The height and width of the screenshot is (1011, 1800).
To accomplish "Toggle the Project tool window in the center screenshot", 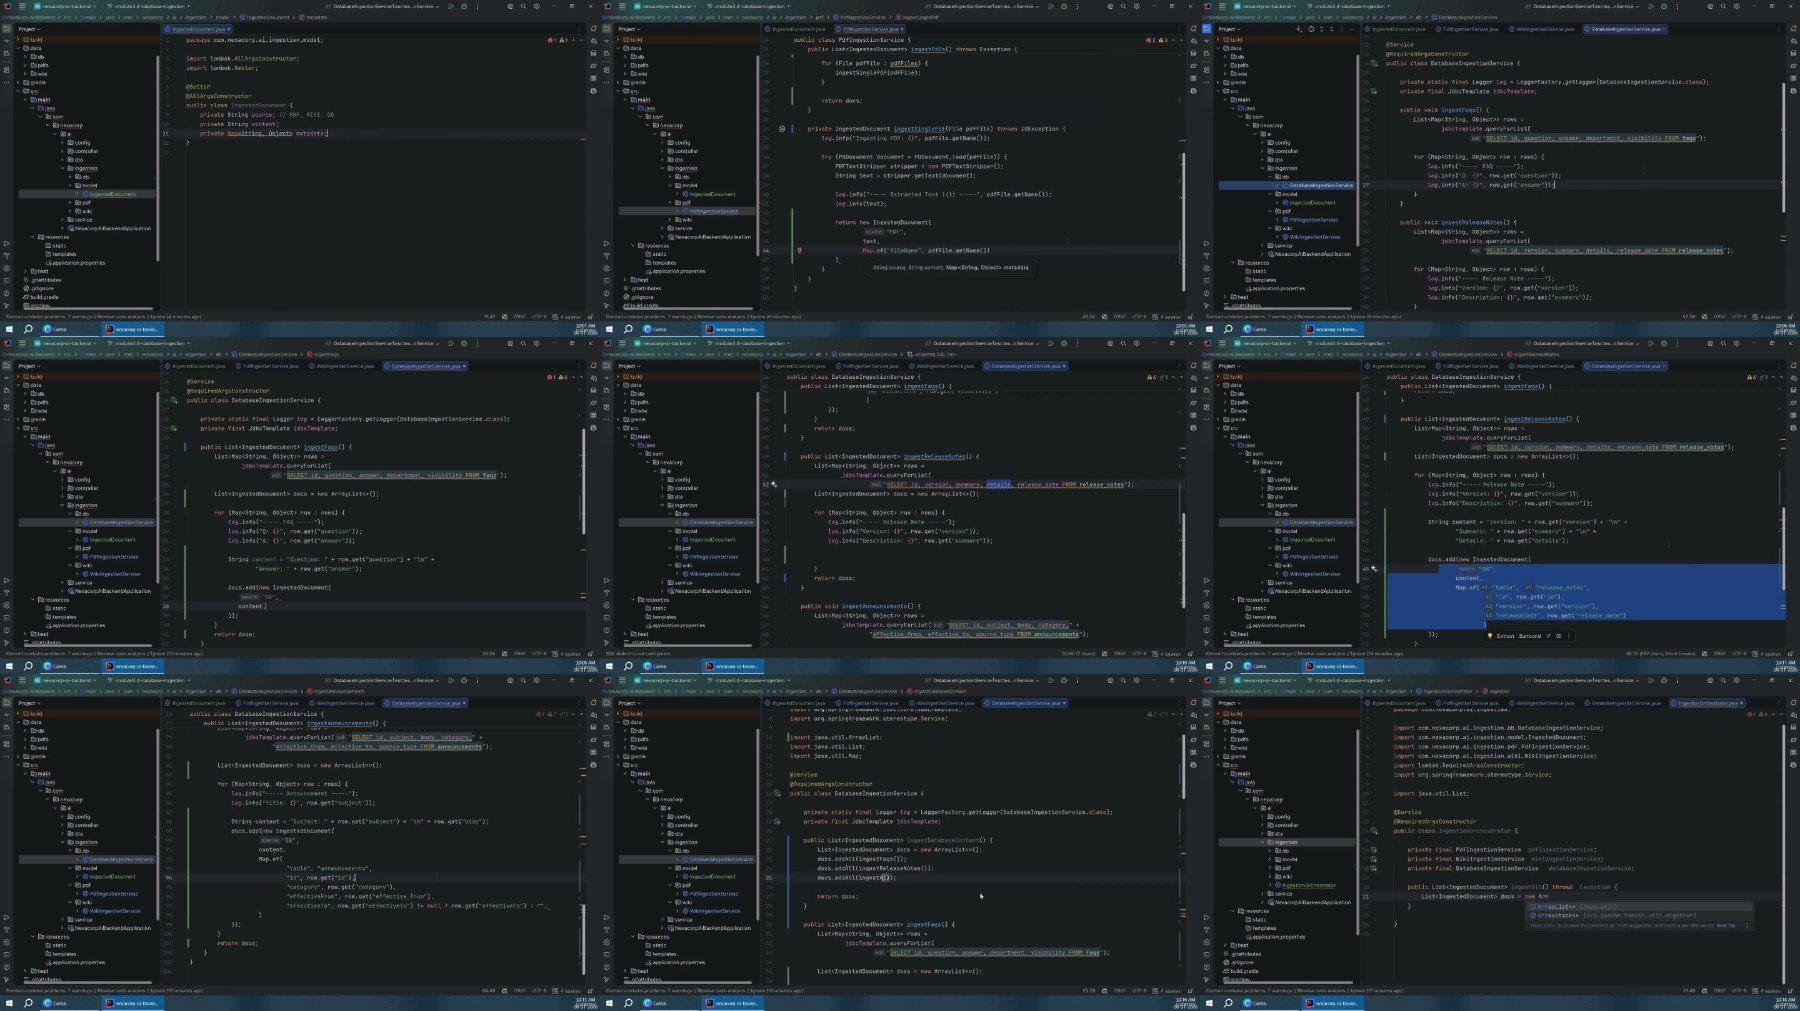I will tap(606, 366).
